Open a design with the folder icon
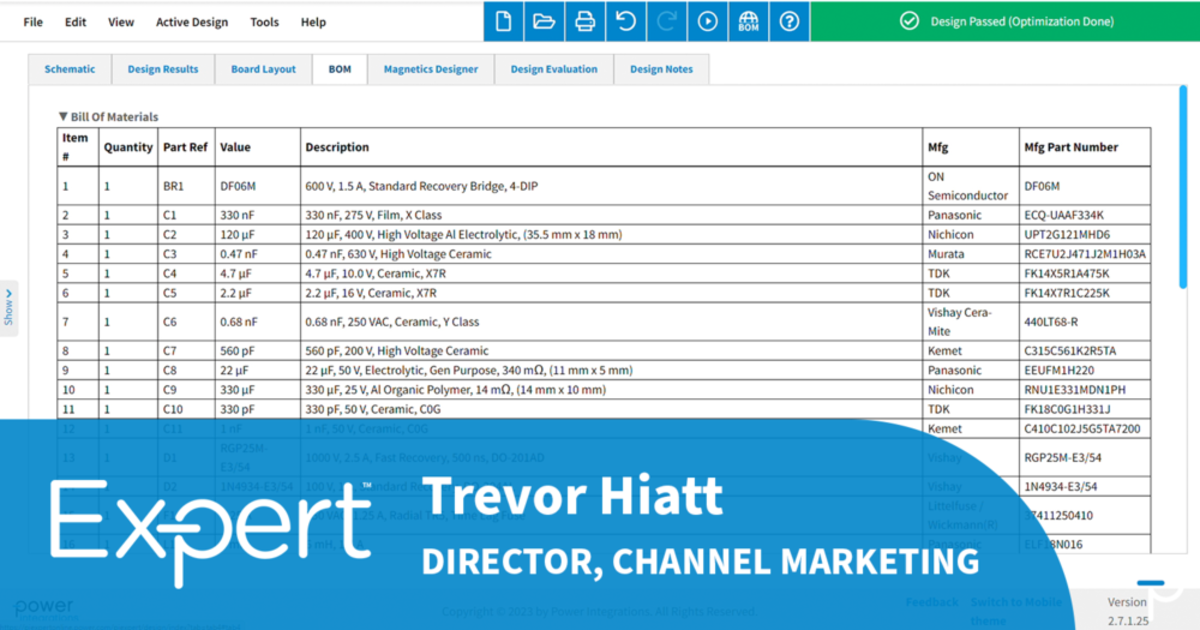The height and width of the screenshot is (630, 1200). pos(545,21)
